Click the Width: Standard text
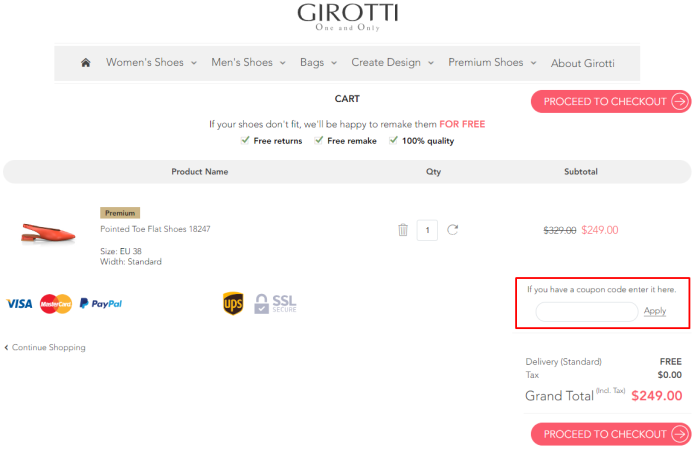 pos(131,262)
